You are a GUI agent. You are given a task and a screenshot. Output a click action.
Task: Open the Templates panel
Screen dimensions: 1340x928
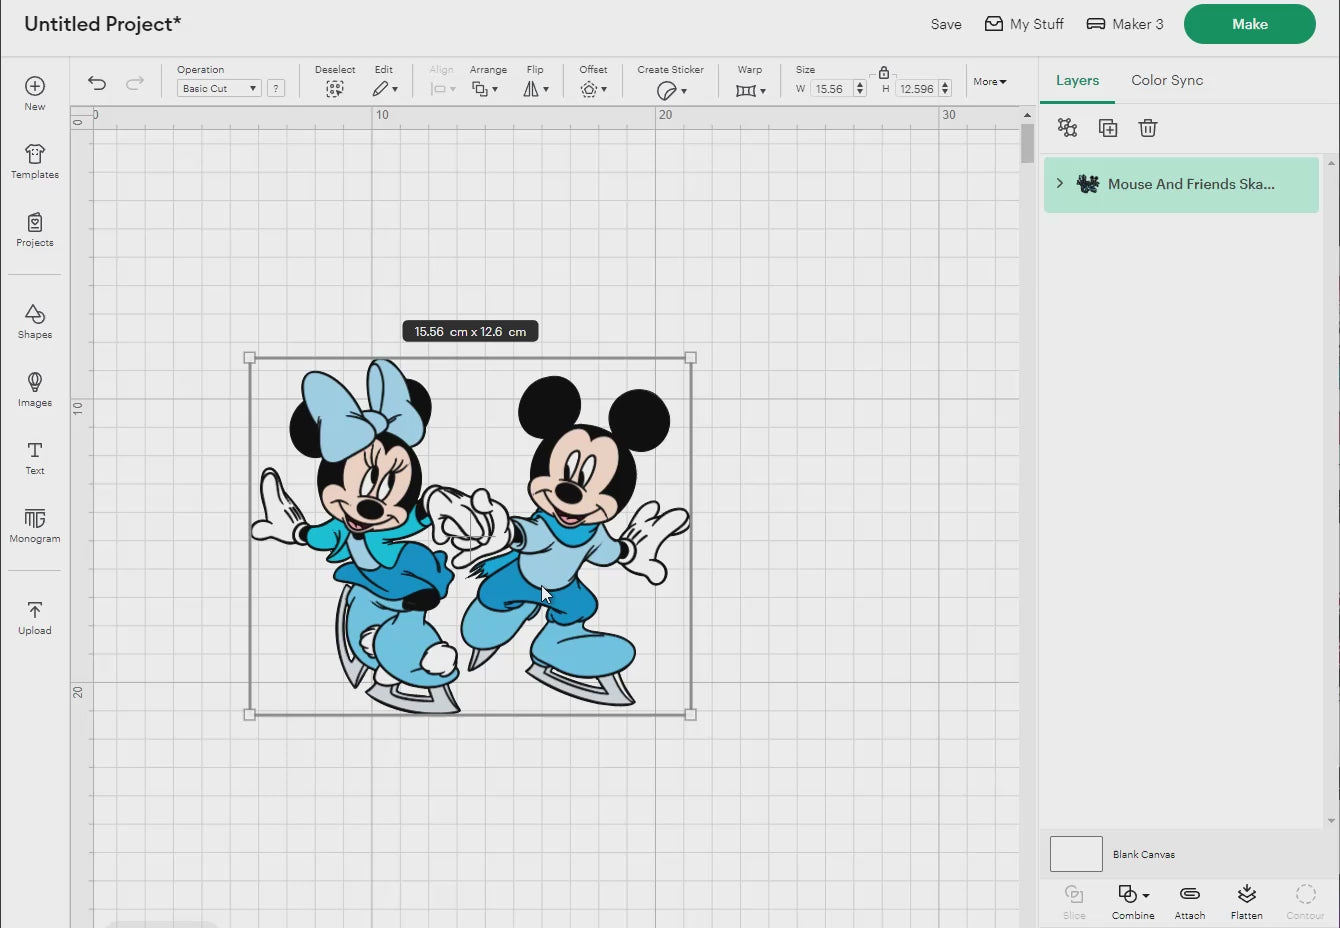pos(35,161)
